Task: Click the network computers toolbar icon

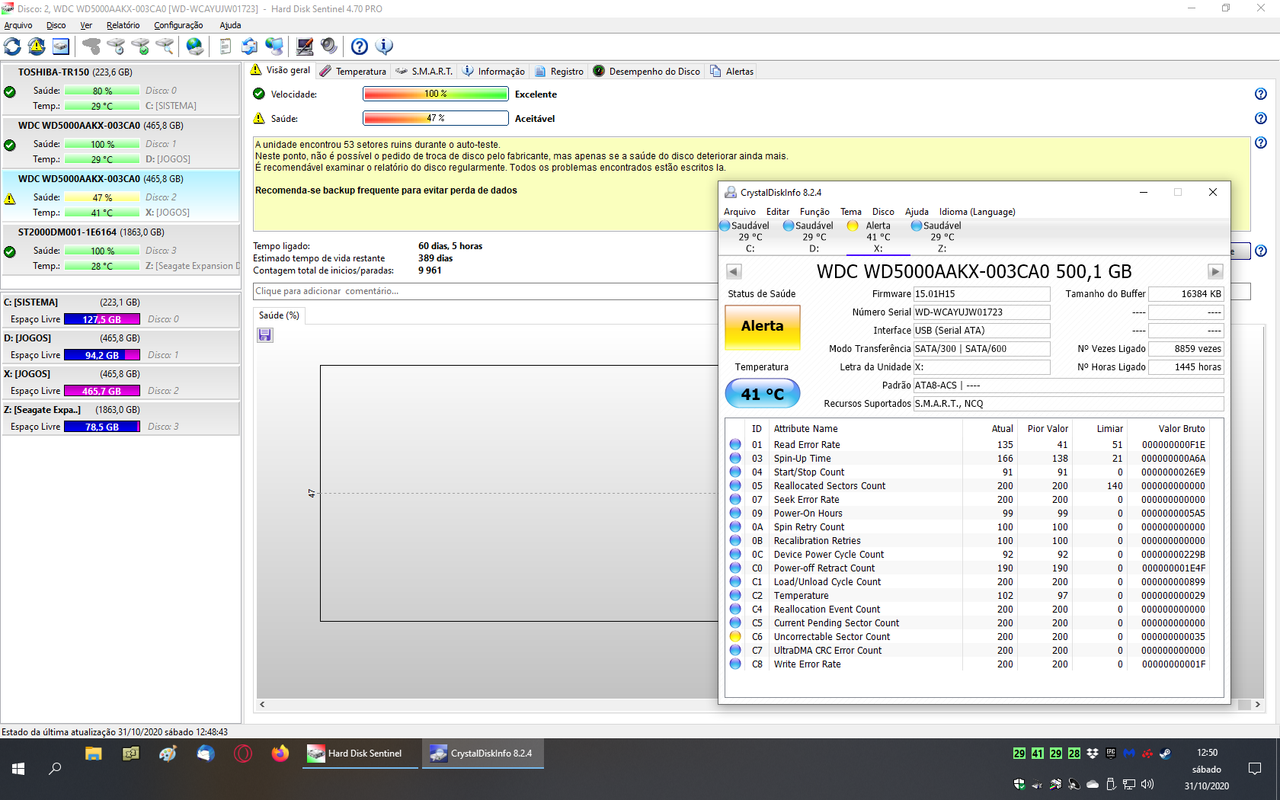Action: coord(274,46)
